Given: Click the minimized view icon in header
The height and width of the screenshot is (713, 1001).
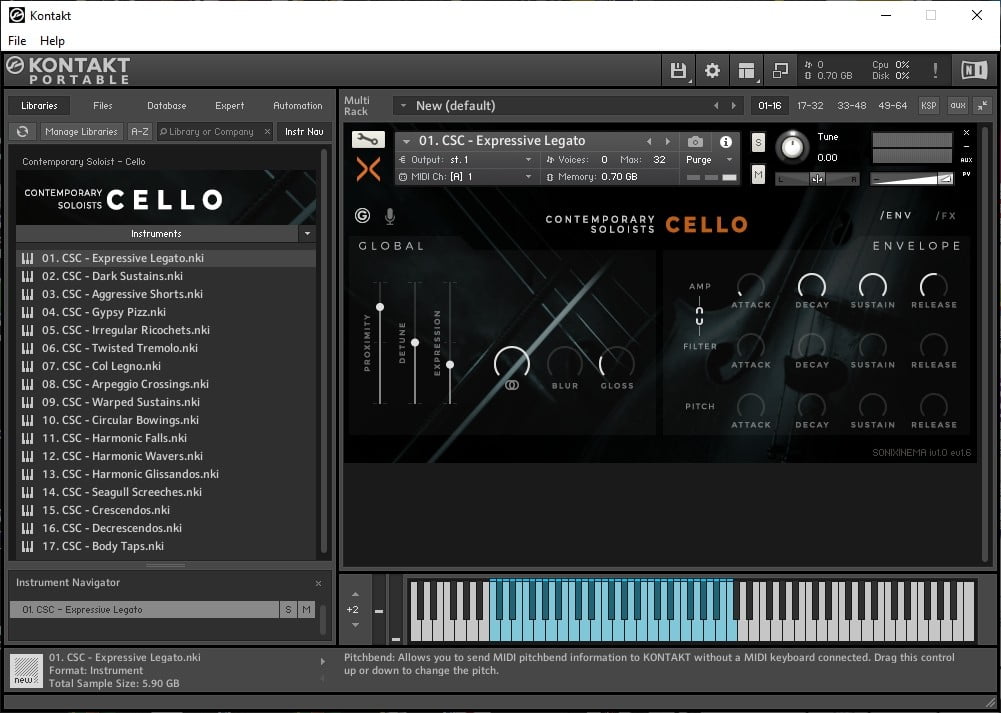Looking at the screenshot, I should pyautogui.click(x=780, y=70).
